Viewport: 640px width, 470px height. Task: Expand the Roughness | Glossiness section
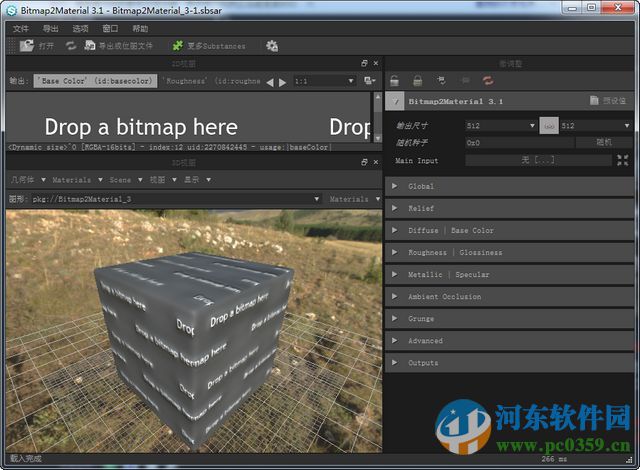point(509,253)
